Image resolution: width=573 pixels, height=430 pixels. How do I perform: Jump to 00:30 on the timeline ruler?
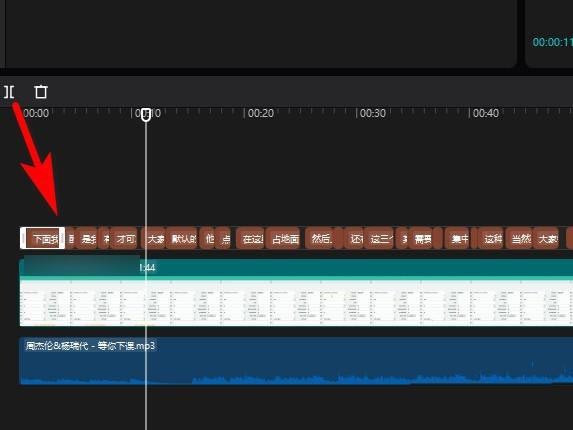tap(373, 113)
